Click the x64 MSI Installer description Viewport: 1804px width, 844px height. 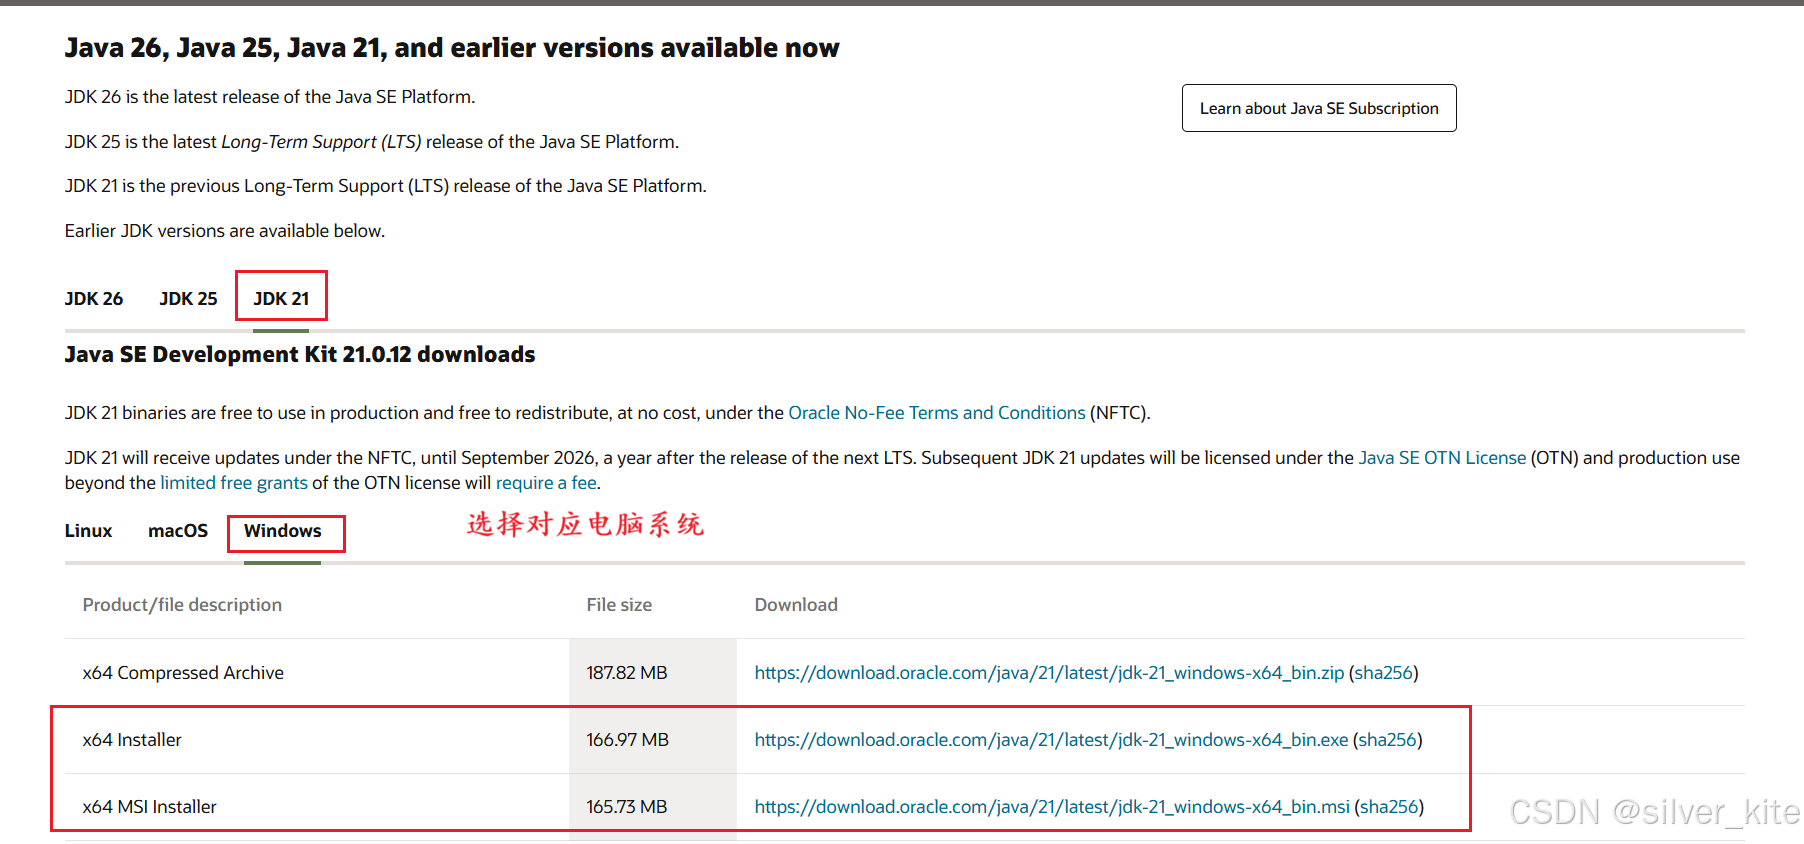[x=150, y=807]
